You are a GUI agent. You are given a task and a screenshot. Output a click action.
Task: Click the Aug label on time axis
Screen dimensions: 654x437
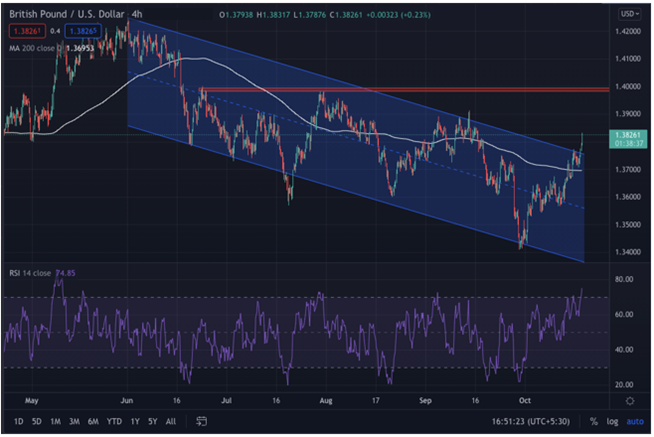(326, 400)
